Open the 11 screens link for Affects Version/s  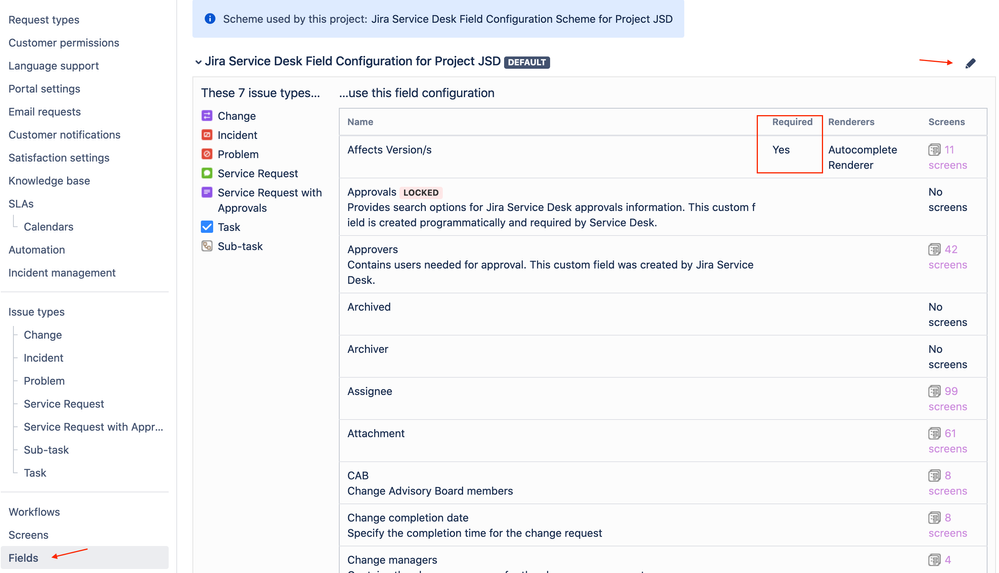(x=947, y=157)
